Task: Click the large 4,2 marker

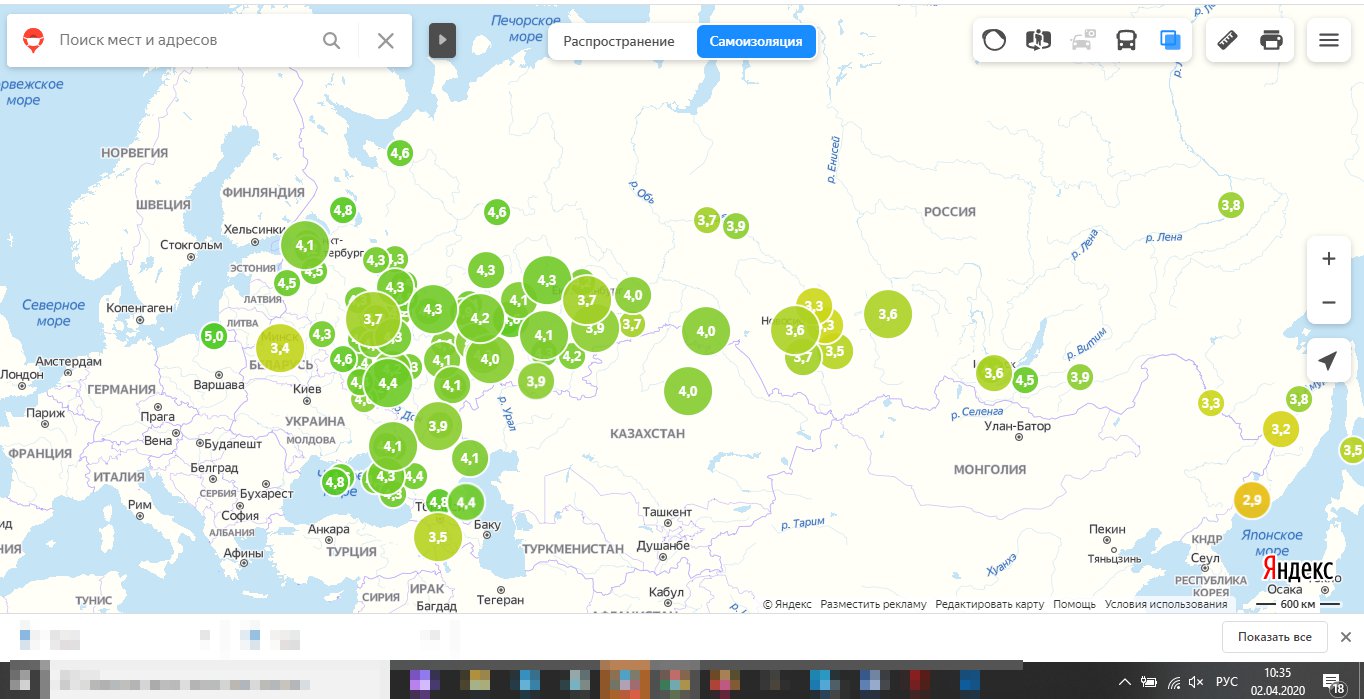Action: pos(480,318)
